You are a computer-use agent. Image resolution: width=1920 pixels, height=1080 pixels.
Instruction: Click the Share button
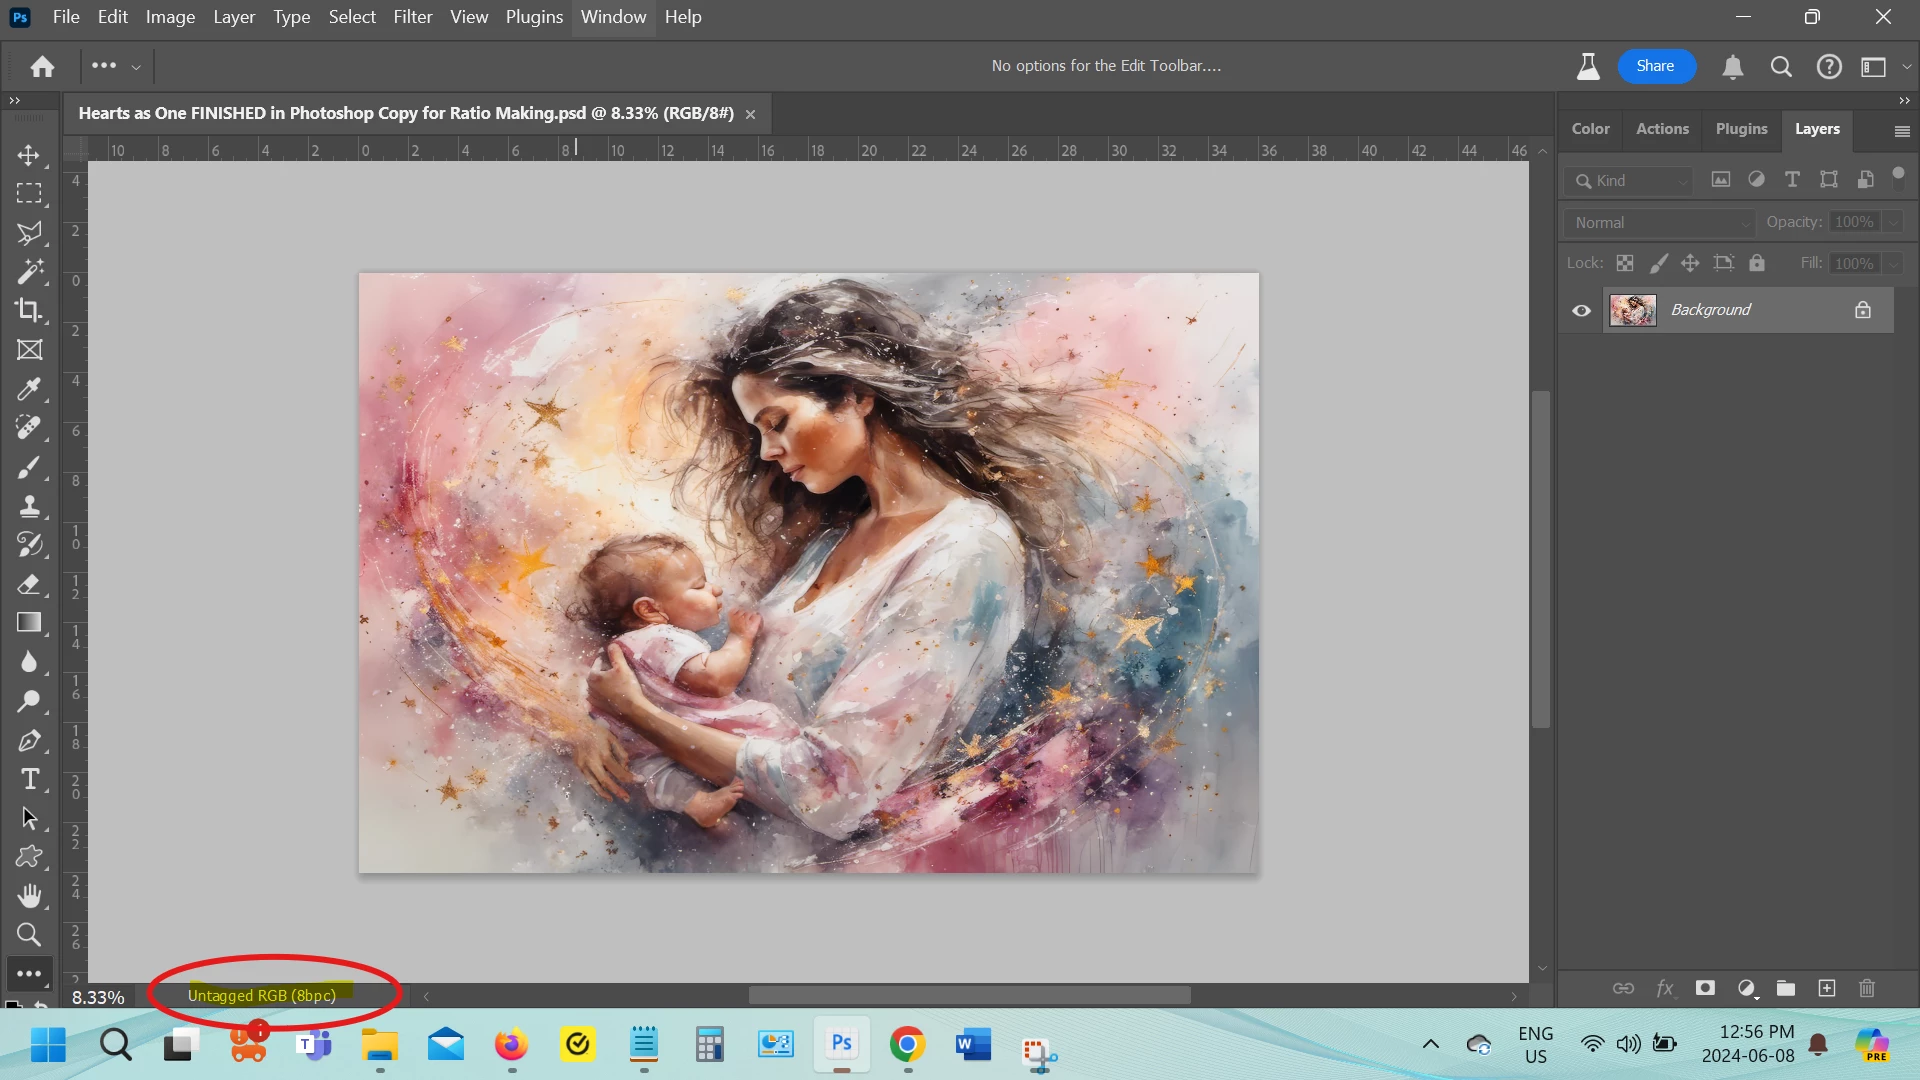tap(1655, 66)
